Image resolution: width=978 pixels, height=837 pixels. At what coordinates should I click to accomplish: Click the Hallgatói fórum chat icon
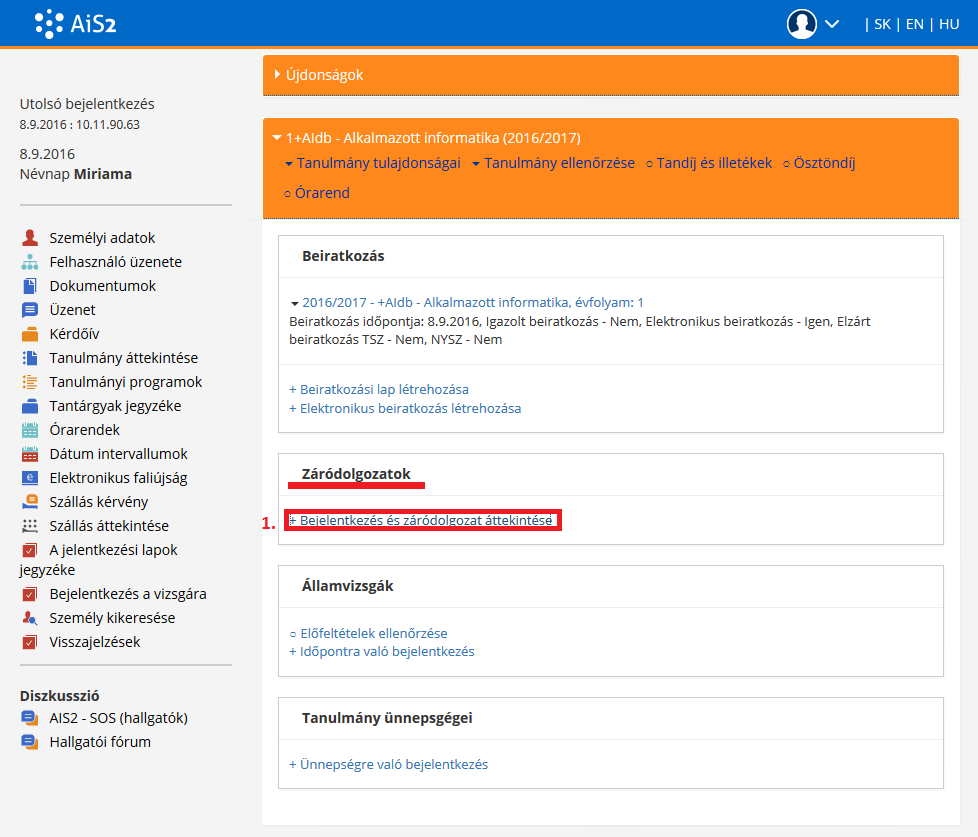[29, 742]
